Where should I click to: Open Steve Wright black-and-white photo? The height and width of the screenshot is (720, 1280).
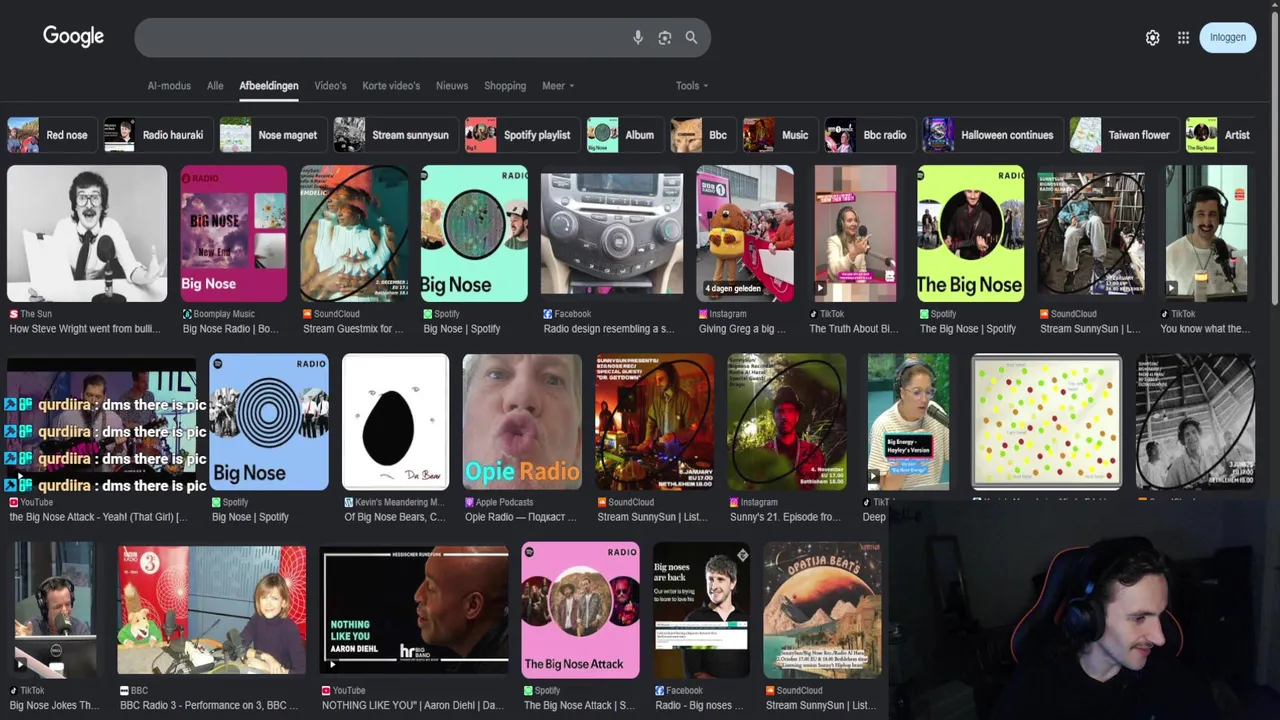click(x=87, y=233)
